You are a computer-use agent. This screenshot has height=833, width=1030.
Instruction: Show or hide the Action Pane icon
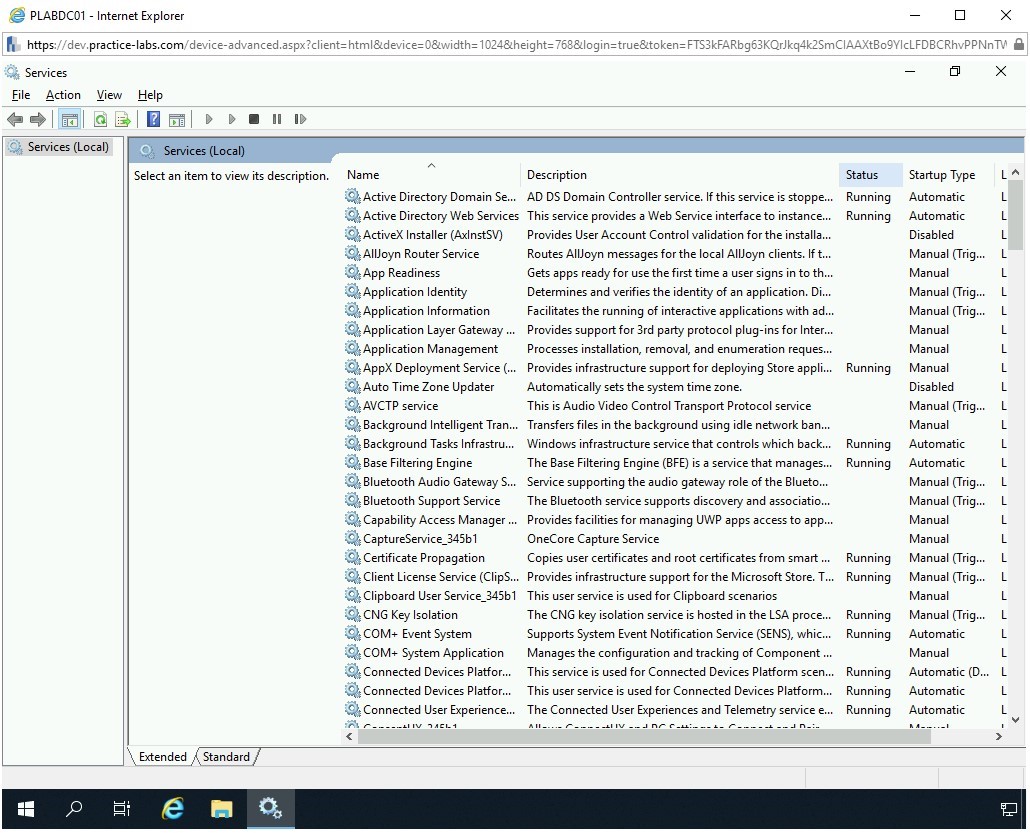177,119
